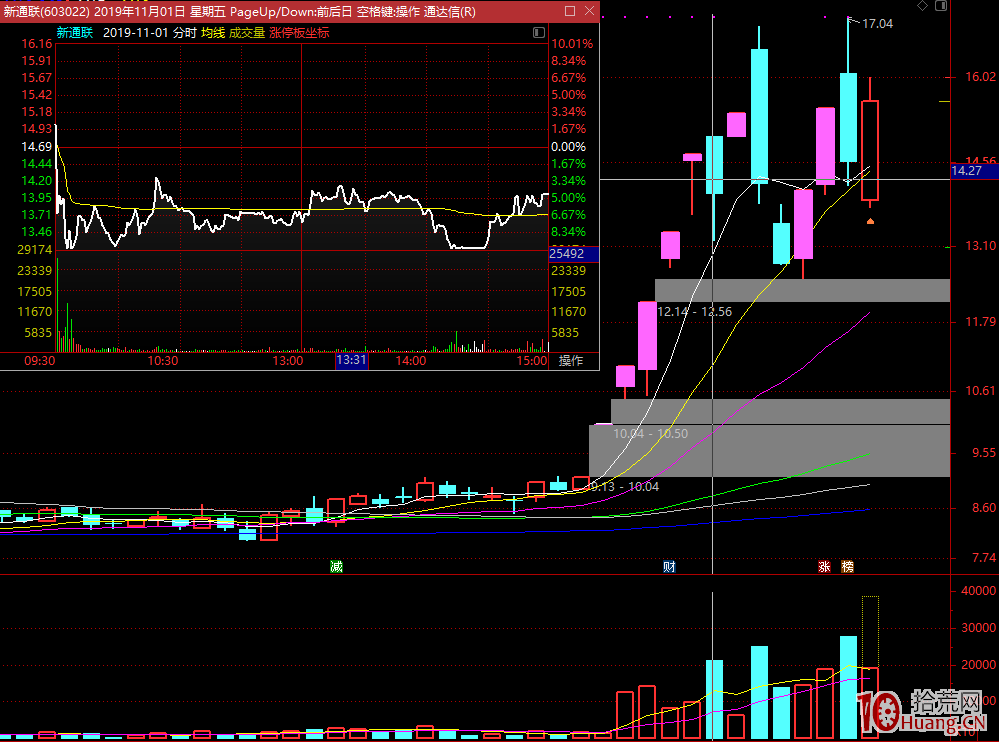Viewport: 999px width, 742px height.
Task: Click the 涨 limit-up marker icon
Action: [825, 567]
